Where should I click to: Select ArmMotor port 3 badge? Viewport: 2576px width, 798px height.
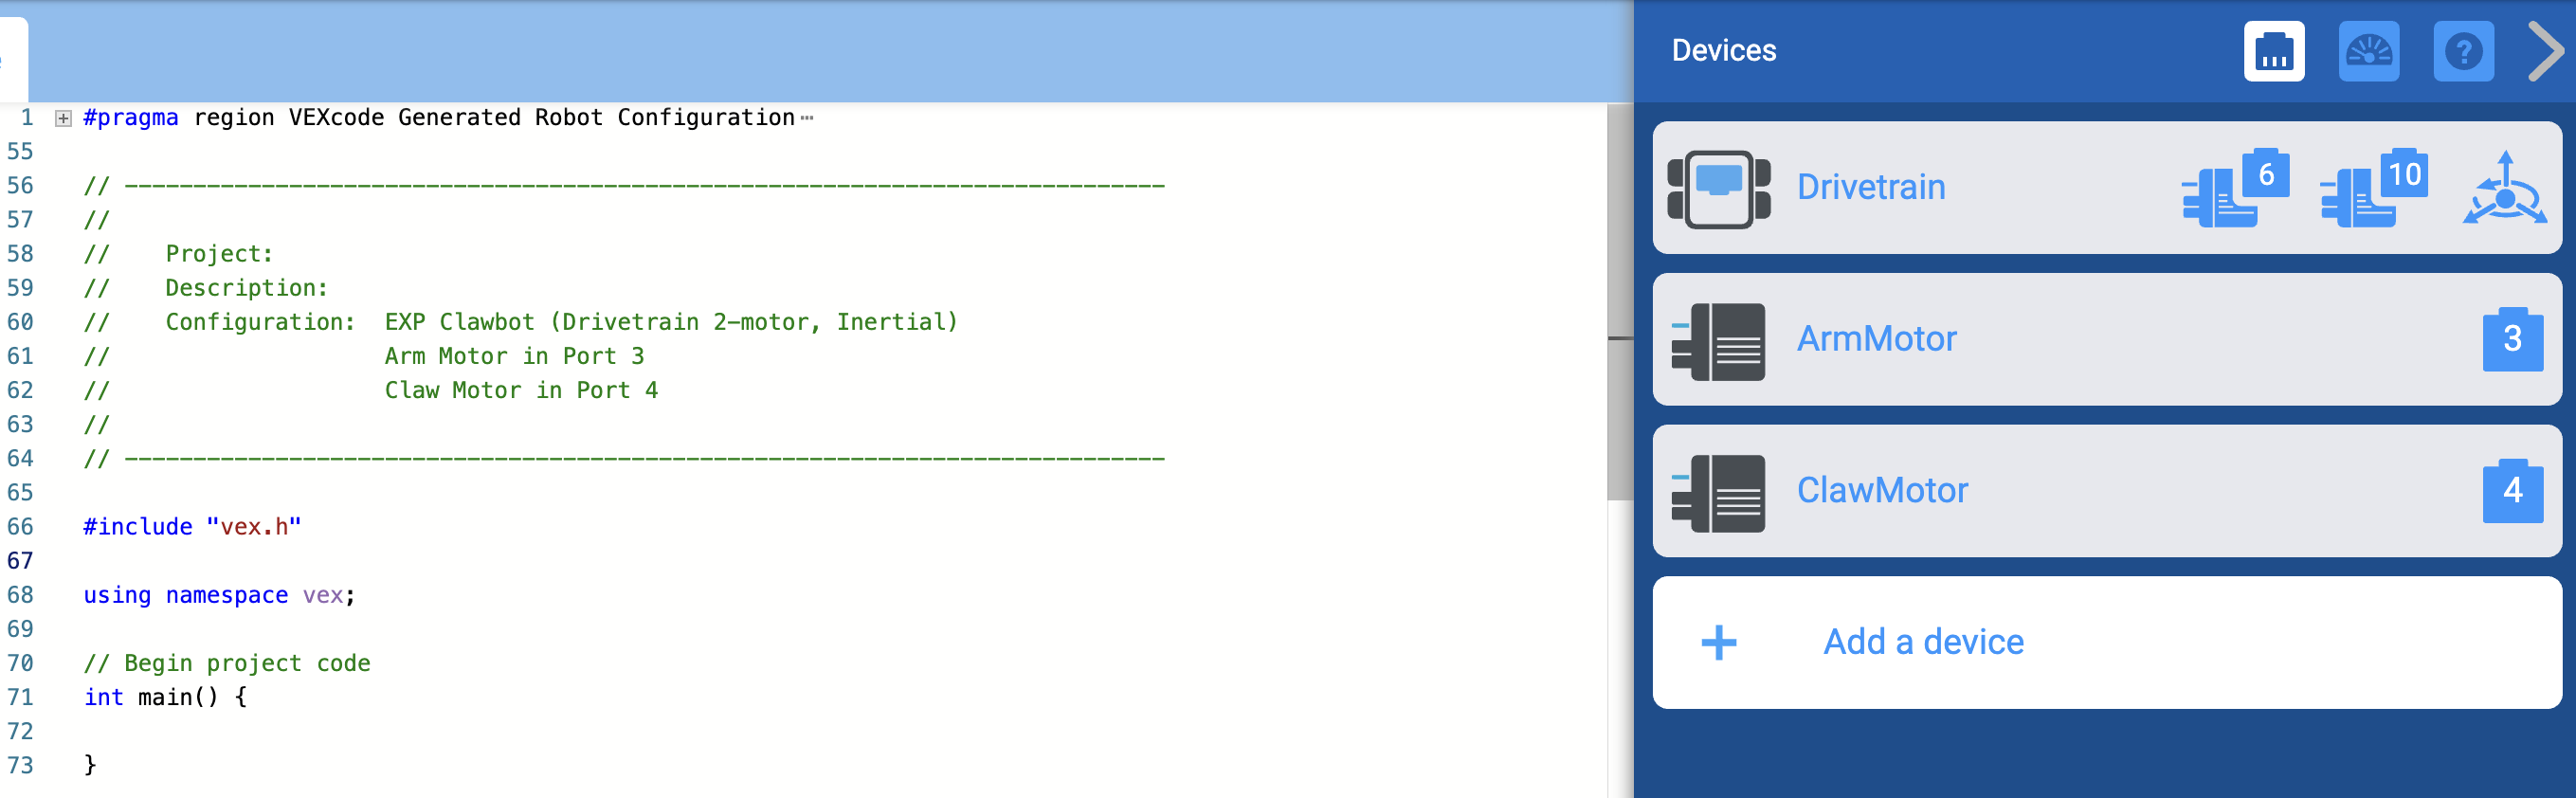click(2511, 340)
